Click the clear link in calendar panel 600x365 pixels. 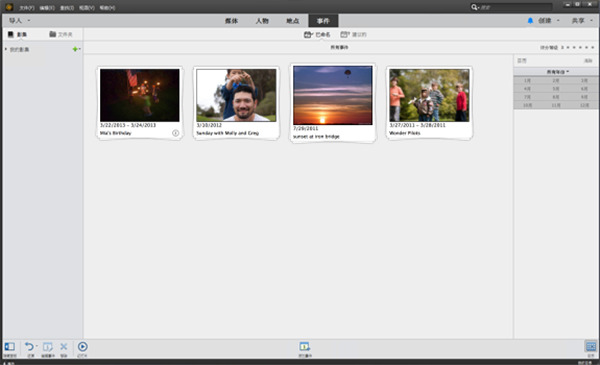pyautogui.click(x=588, y=61)
